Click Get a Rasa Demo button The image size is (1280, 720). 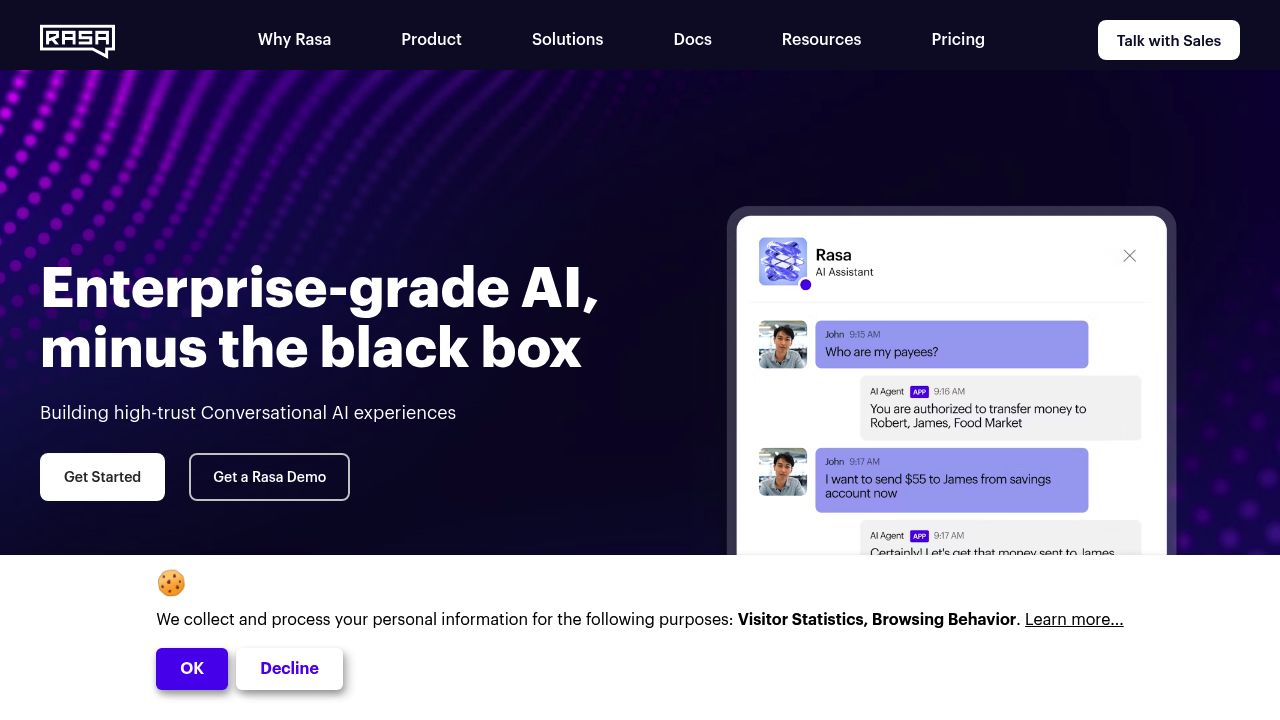click(x=269, y=477)
